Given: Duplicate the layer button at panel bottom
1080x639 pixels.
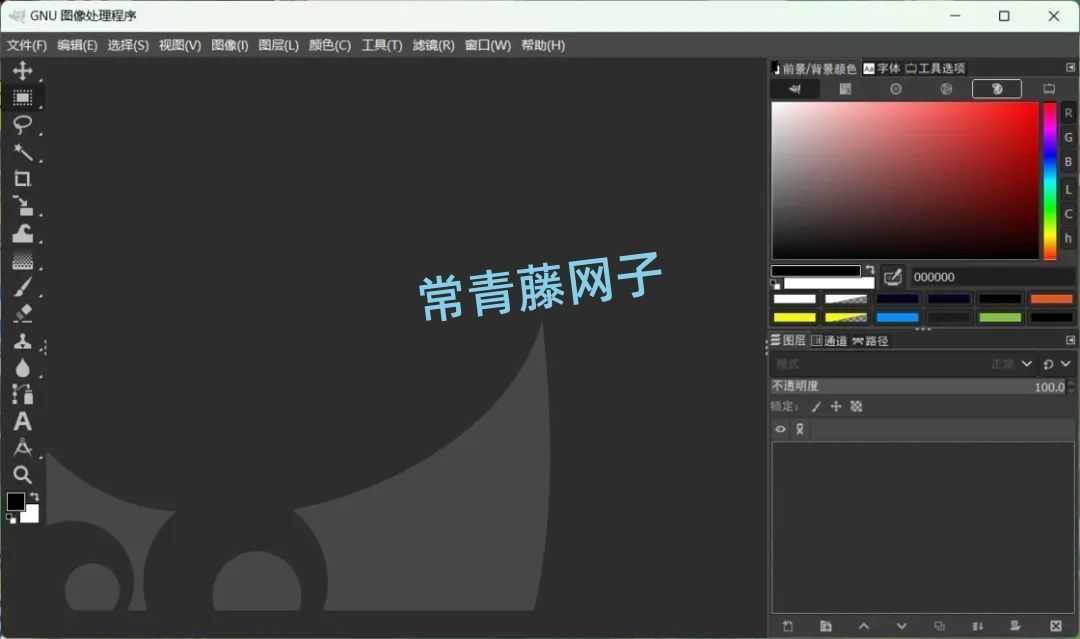Looking at the screenshot, I should pos(939,626).
